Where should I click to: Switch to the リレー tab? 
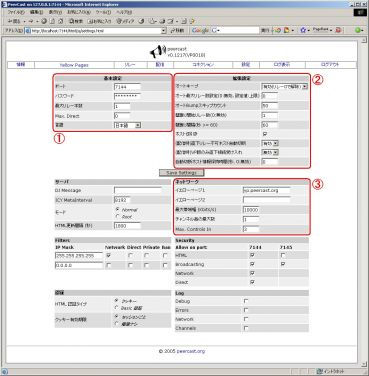pyautogui.click(x=130, y=65)
